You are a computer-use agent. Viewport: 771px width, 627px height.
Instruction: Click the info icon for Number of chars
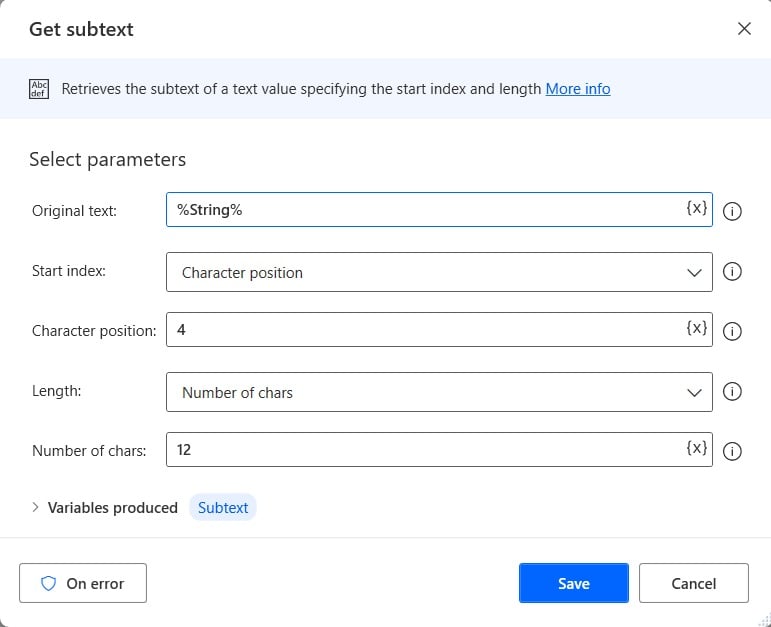[732, 451]
